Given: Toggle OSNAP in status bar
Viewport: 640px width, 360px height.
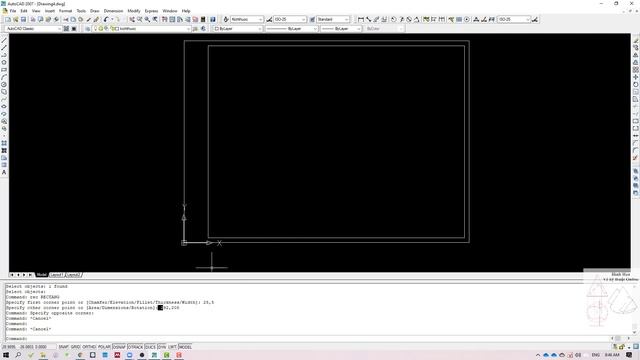Looking at the screenshot, I should pos(119,347).
